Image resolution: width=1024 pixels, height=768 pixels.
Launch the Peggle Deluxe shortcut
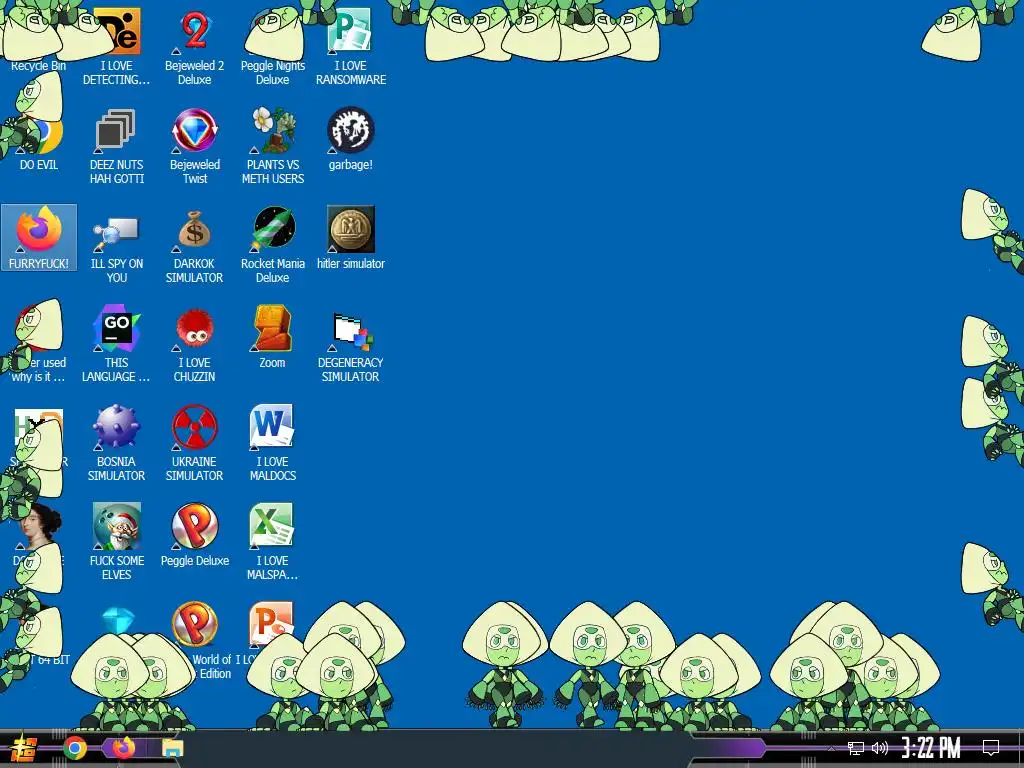click(x=195, y=535)
